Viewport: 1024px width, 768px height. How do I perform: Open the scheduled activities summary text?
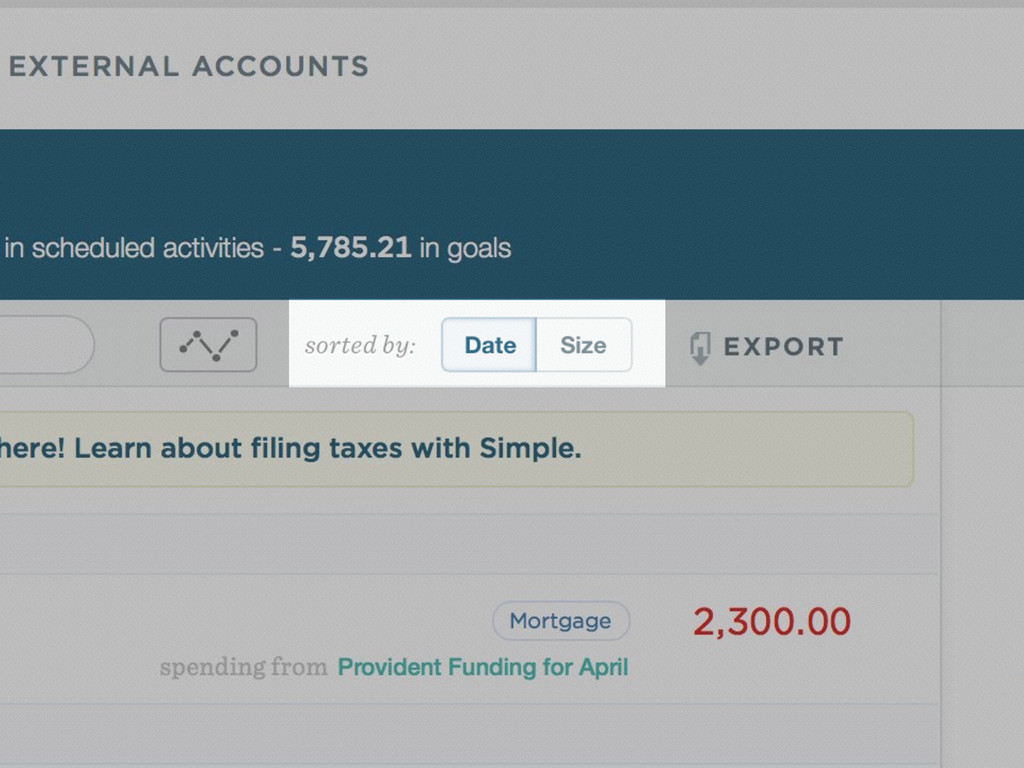134,248
